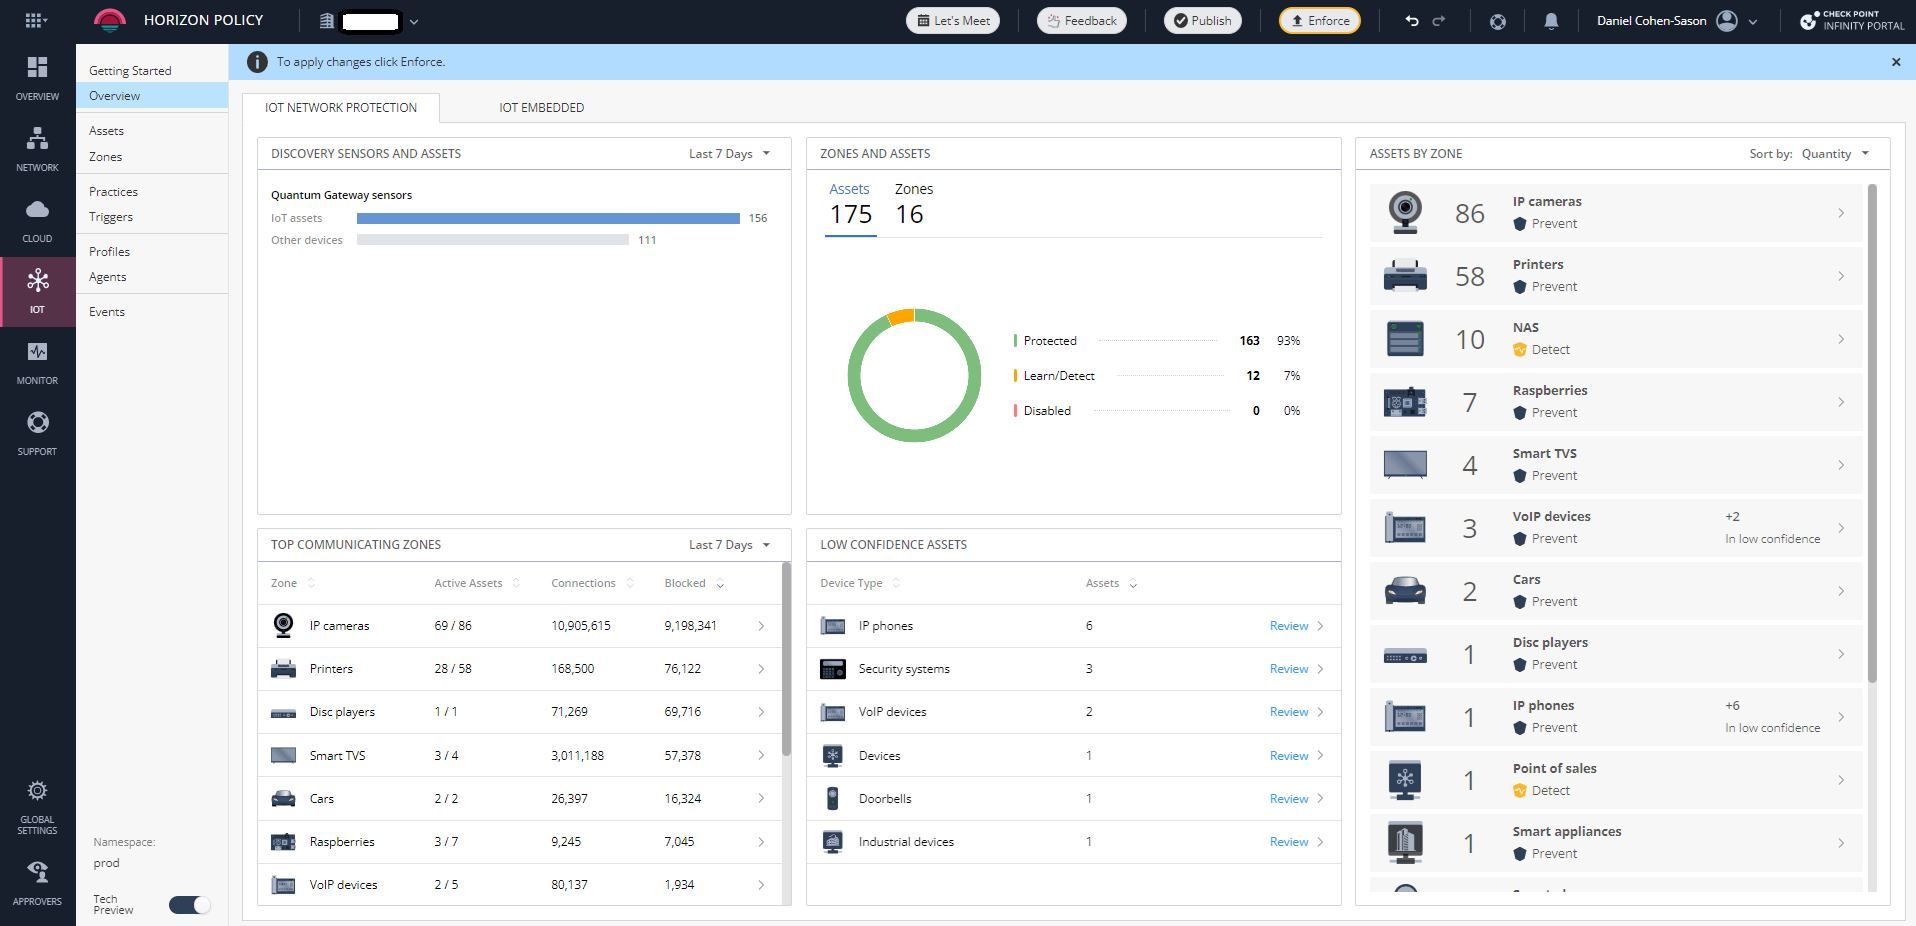The width and height of the screenshot is (1916, 926).
Task: Open the apps grid menu icon
Action: pos(34,20)
